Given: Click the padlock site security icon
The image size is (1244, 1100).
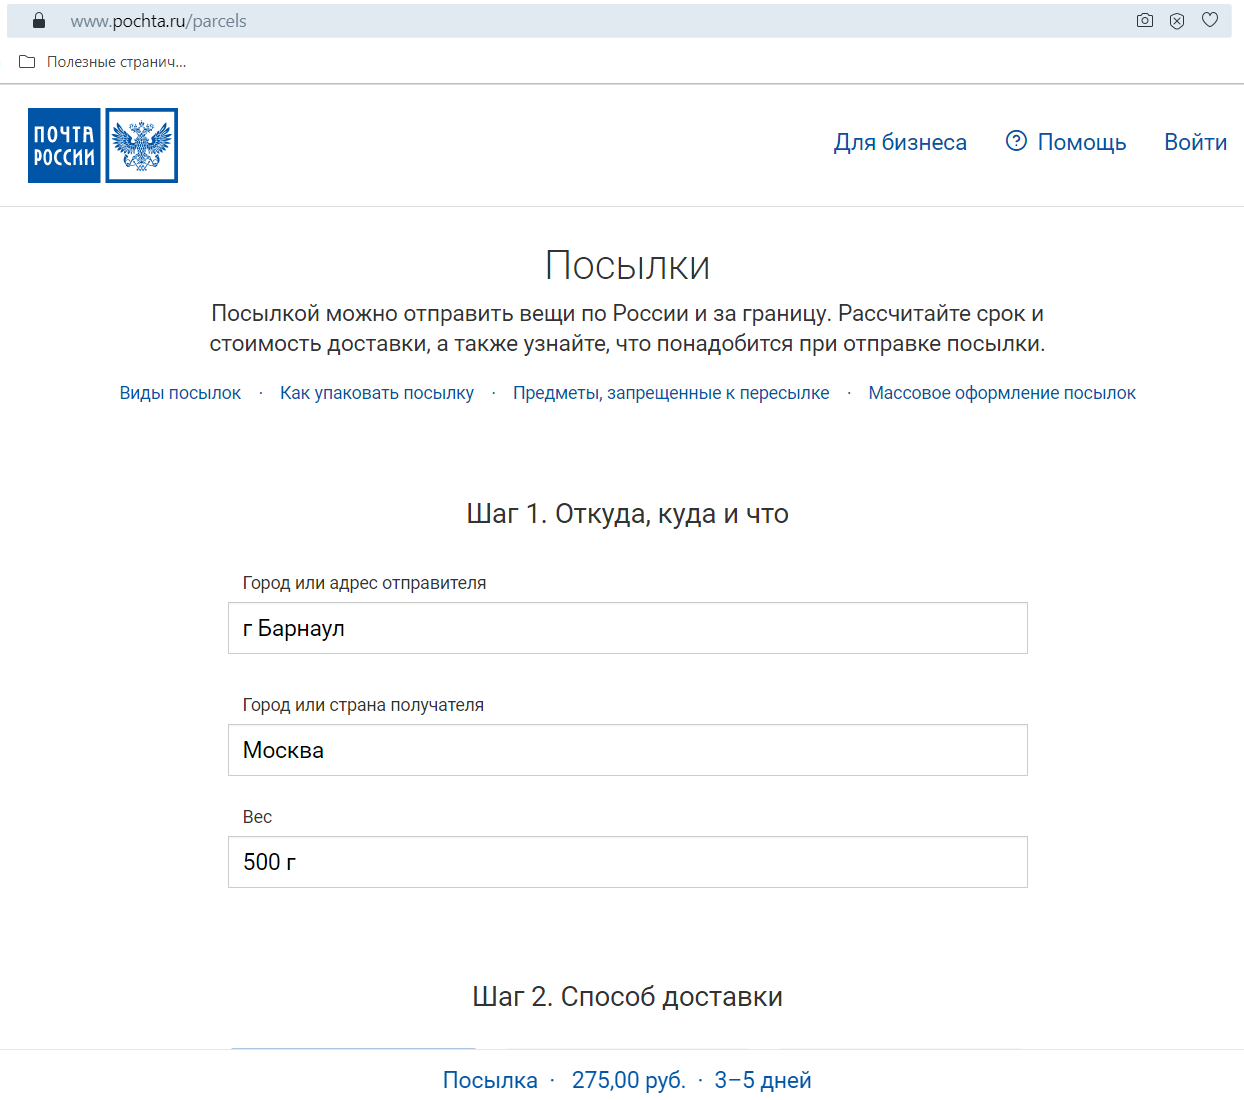Looking at the screenshot, I should pos(39,21).
